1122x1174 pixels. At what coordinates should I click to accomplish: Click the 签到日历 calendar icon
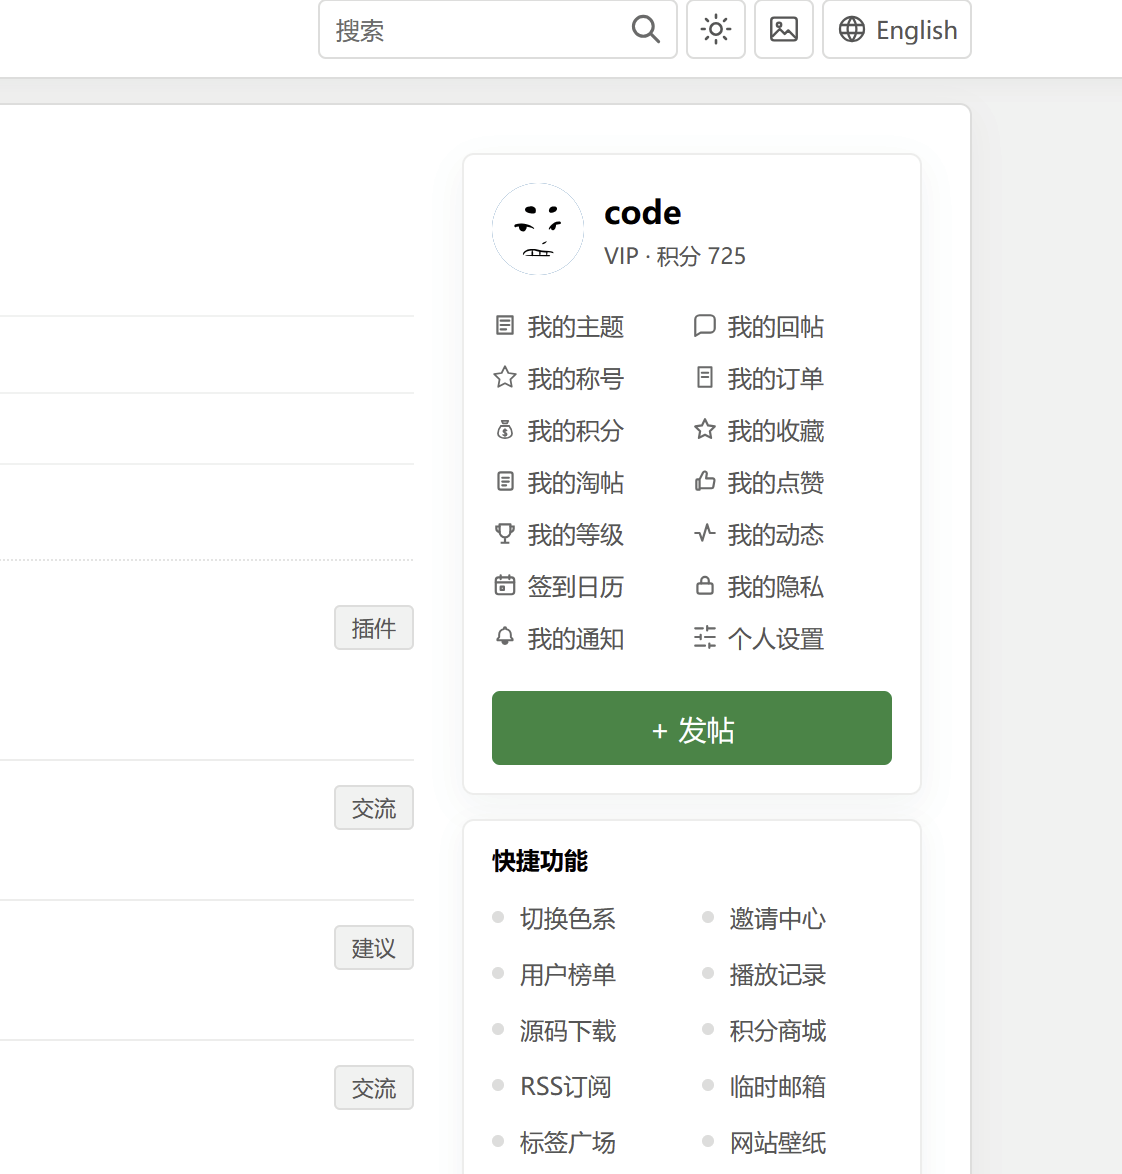pyautogui.click(x=505, y=585)
